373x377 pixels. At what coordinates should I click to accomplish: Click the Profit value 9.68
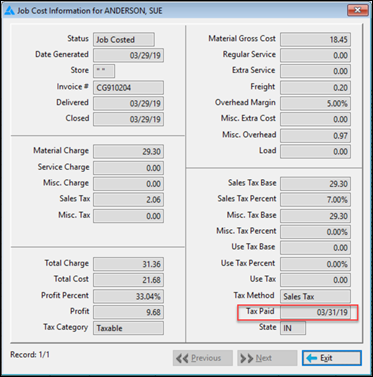pos(128,312)
